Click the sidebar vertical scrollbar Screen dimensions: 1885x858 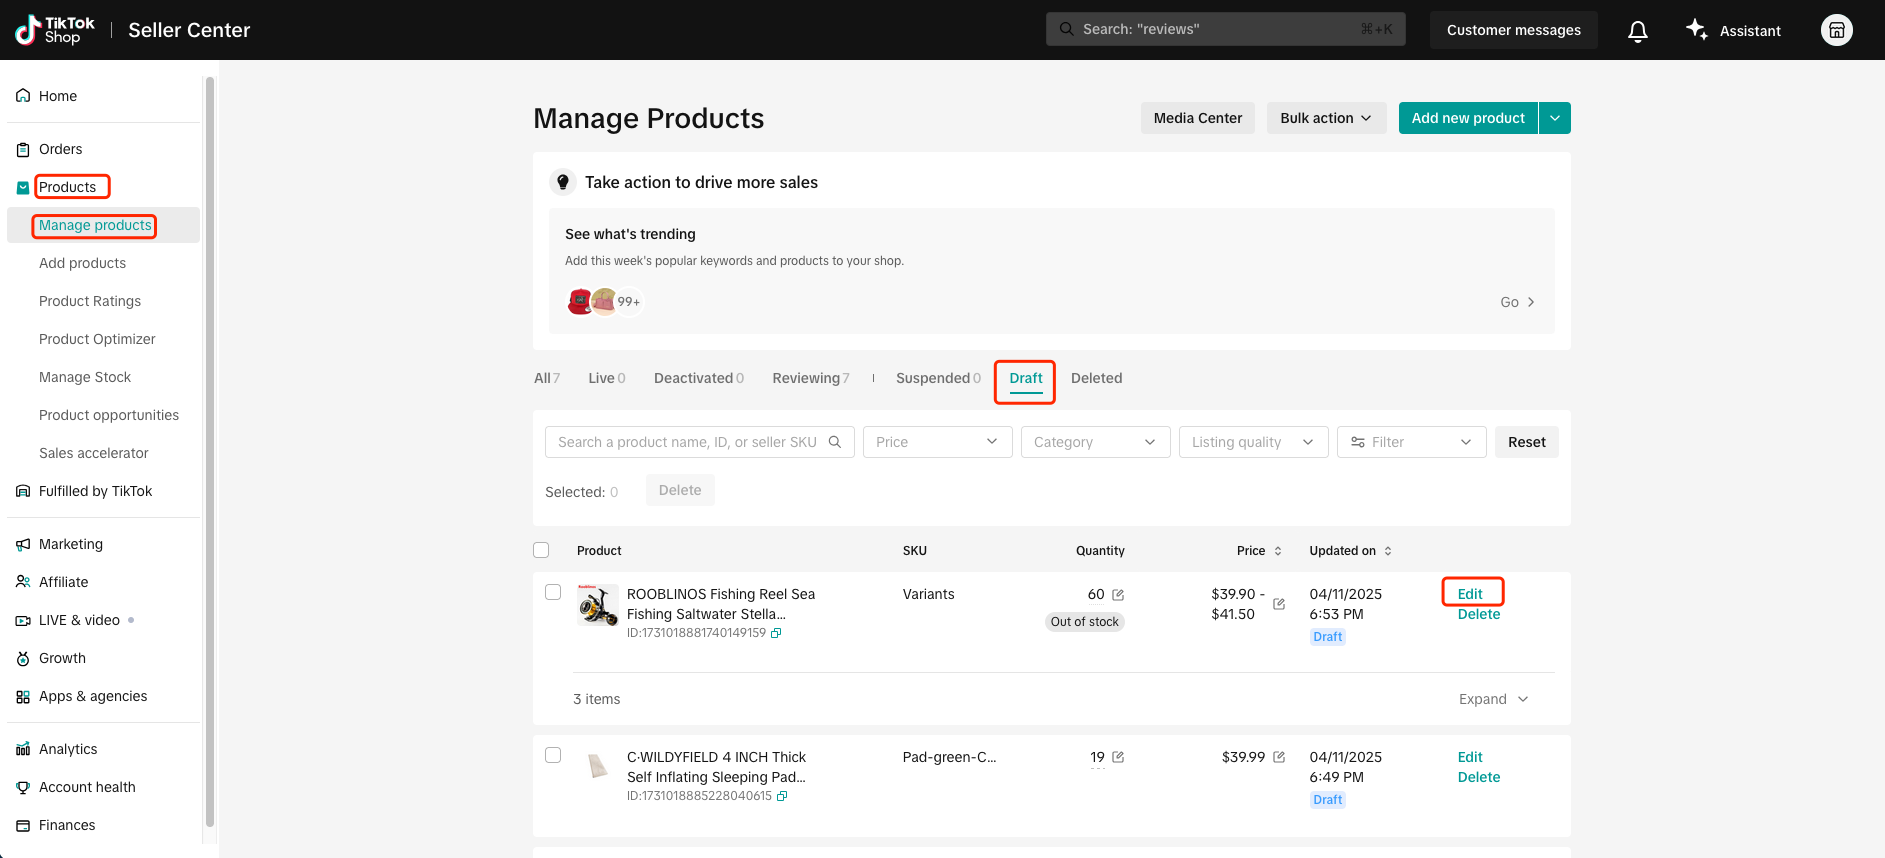point(210,450)
